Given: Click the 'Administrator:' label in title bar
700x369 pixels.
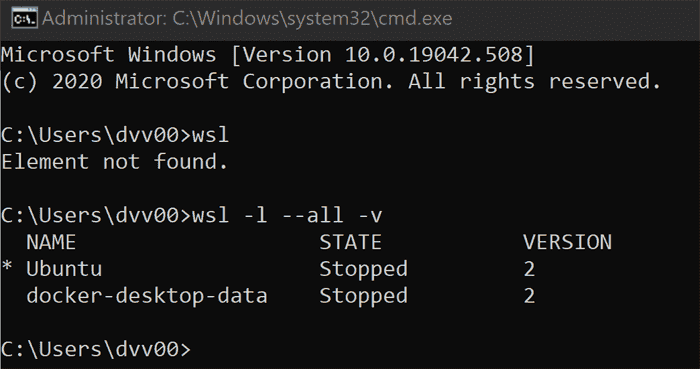Looking at the screenshot, I should click(x=104, y=19).
